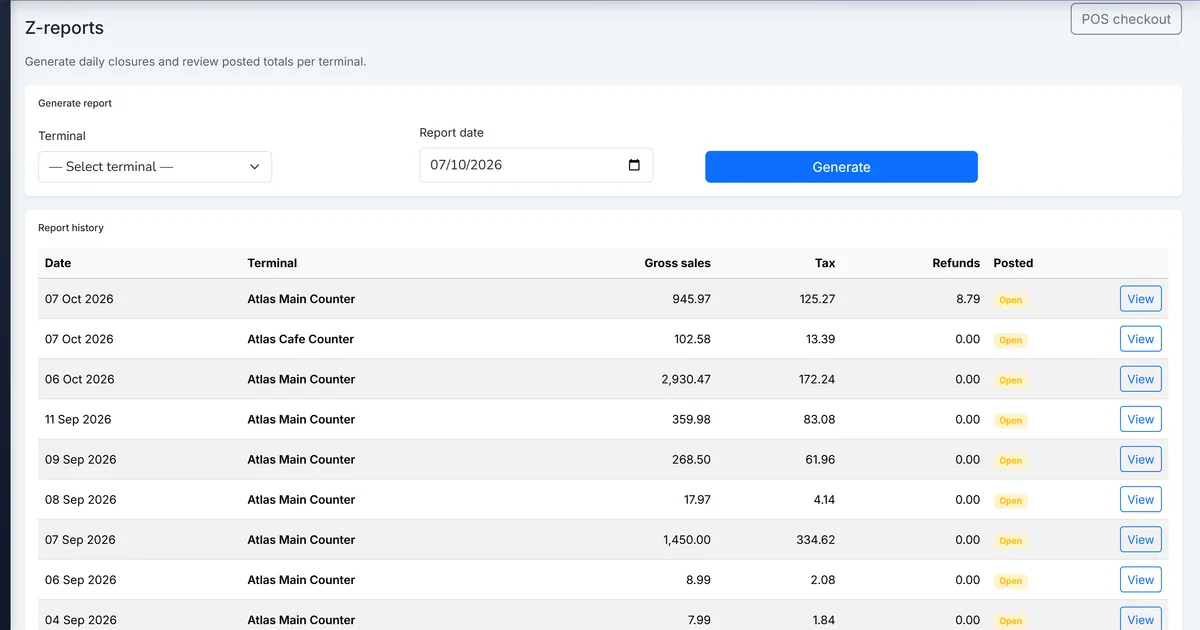The height and width of the screenshot is (630, 1200).
Task: Click the Generate report section label
Action: point(75,103)
